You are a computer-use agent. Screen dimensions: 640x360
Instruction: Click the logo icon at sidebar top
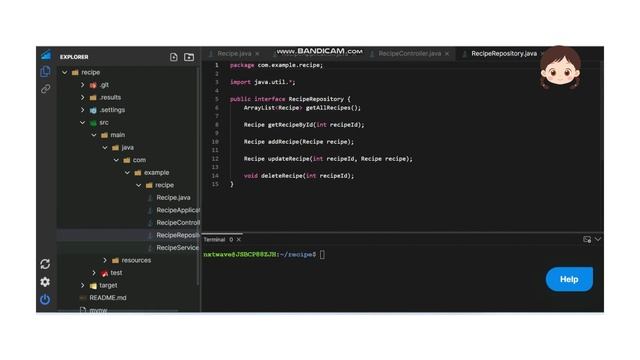[x=46, y=54]
